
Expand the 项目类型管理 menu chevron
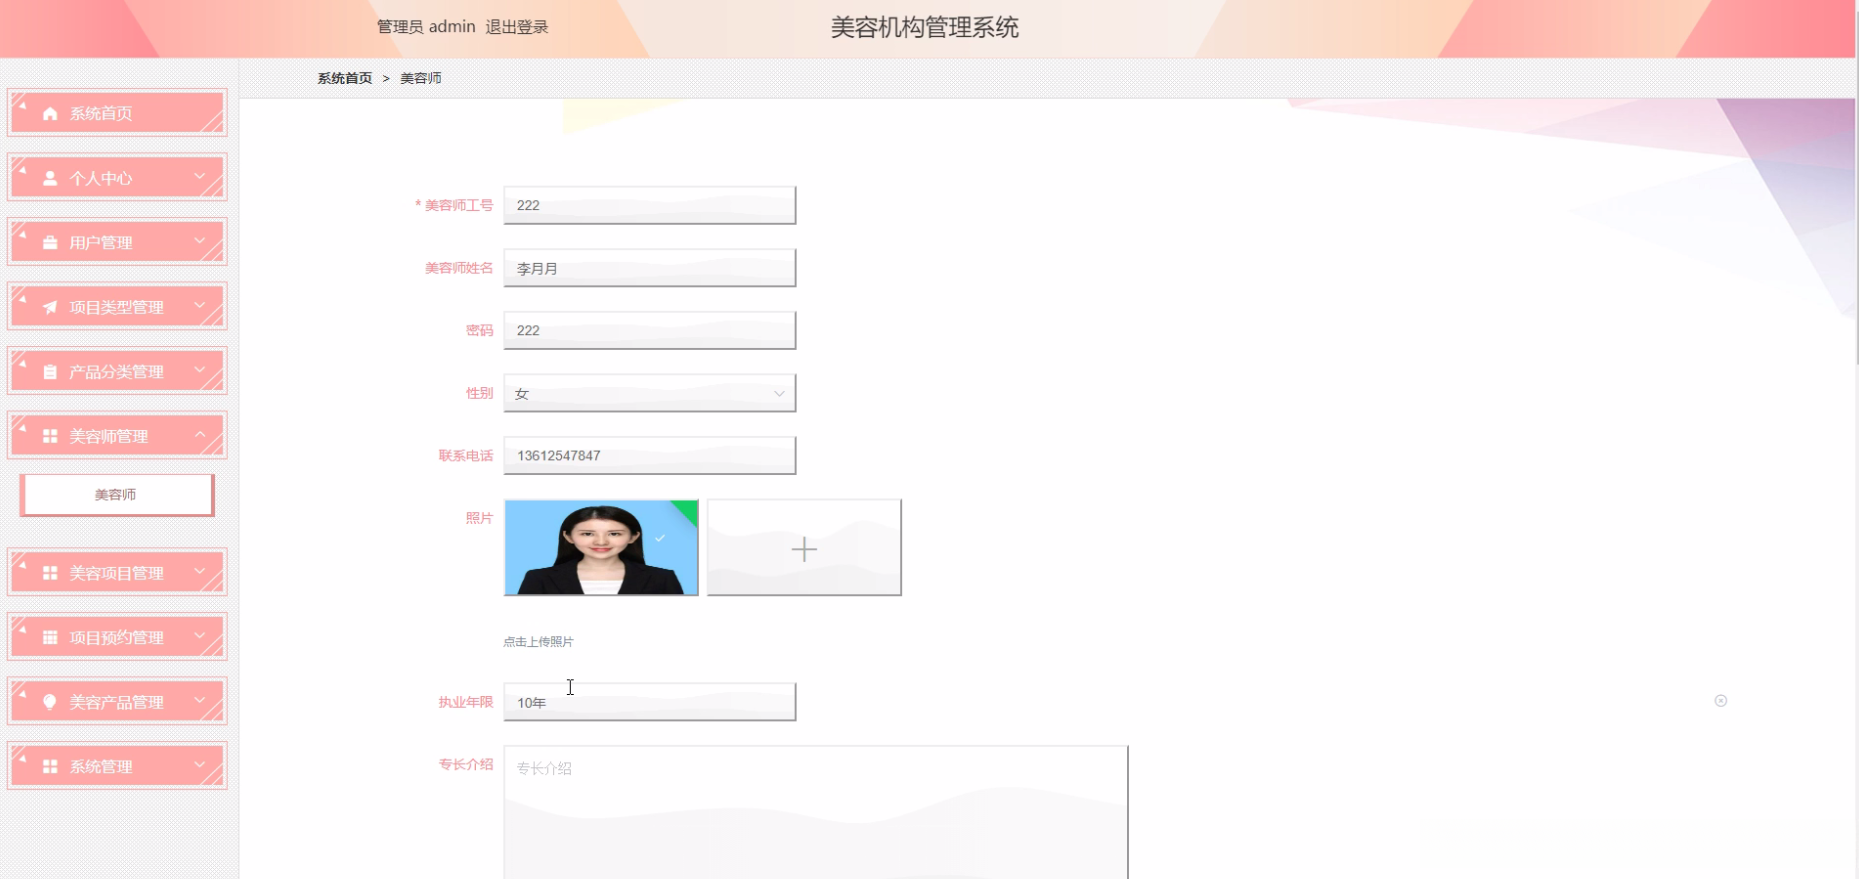200,306
